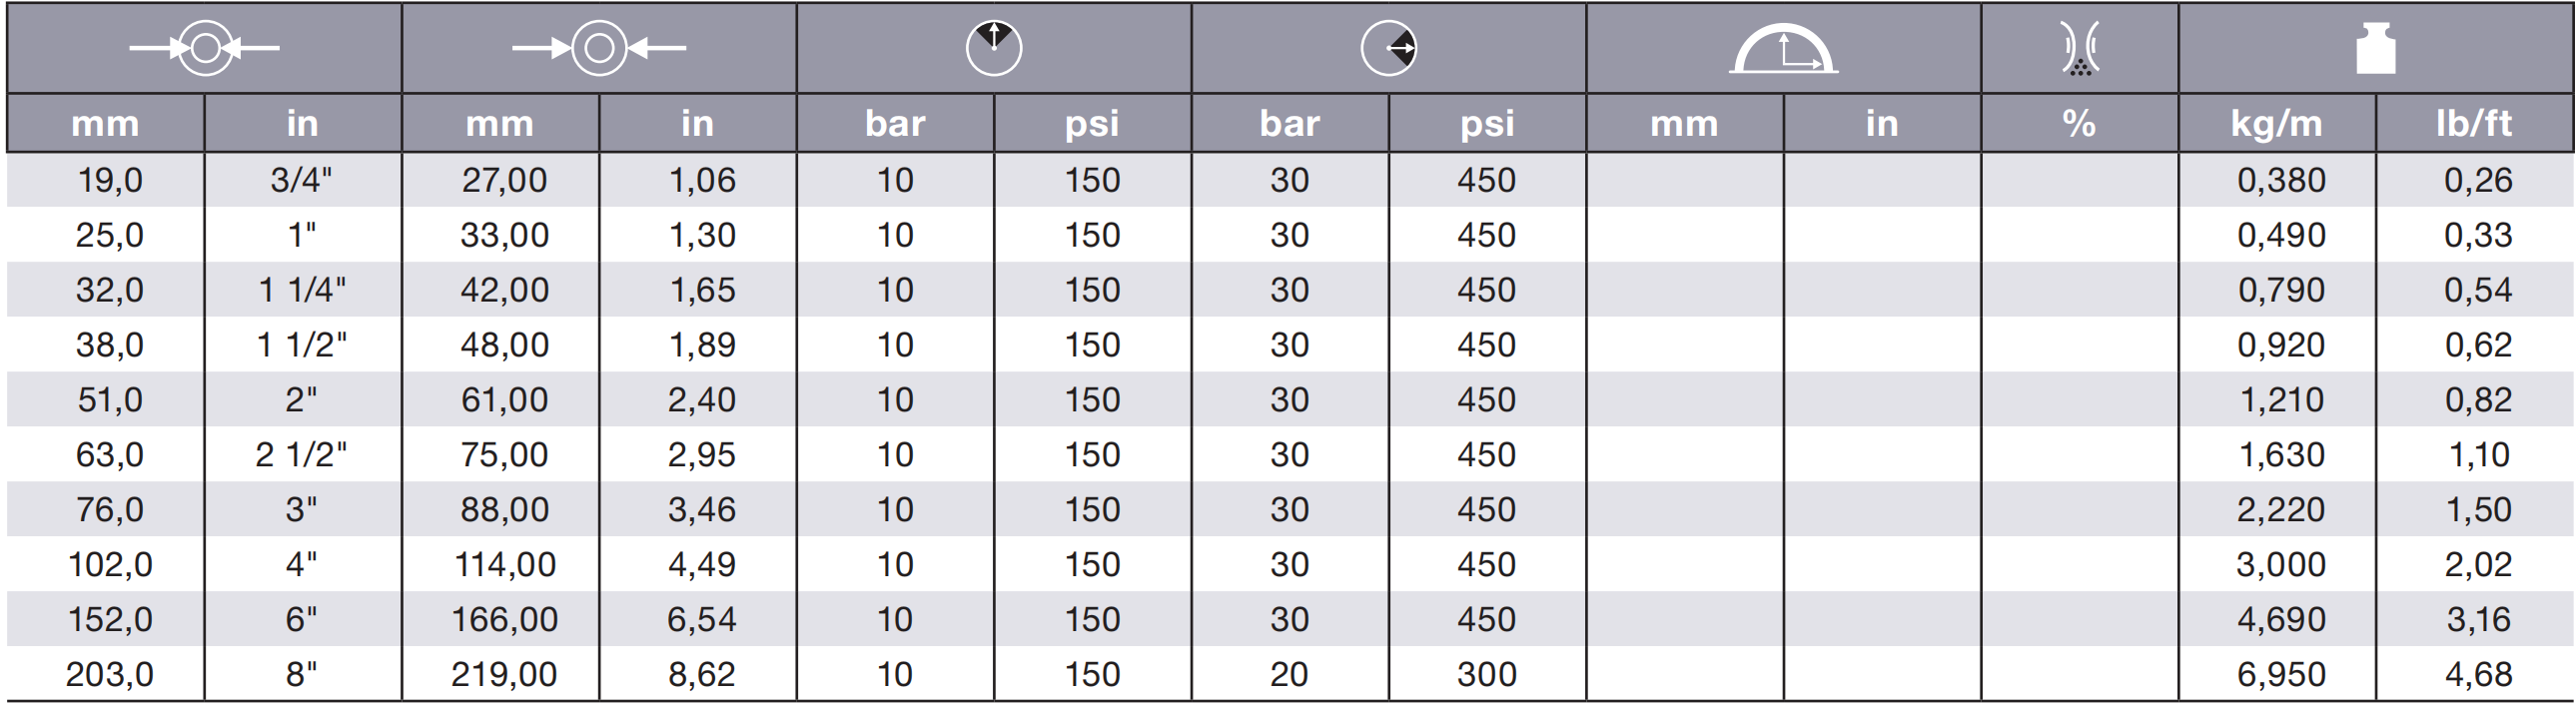2576x704 pixels.
Task: Select the lb/ft column header
Action: coord(2474,123)
